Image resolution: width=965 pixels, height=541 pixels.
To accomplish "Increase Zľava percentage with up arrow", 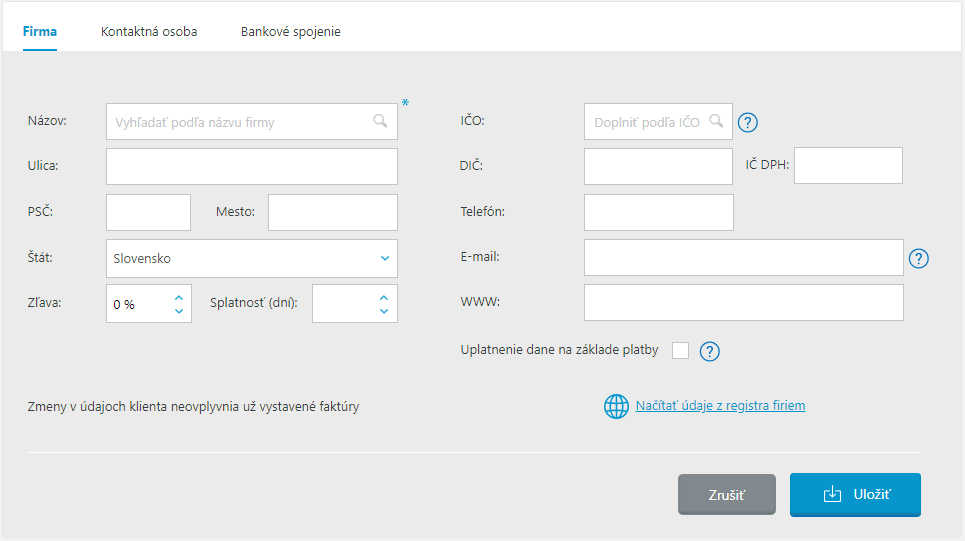I will tap(179, 297).
